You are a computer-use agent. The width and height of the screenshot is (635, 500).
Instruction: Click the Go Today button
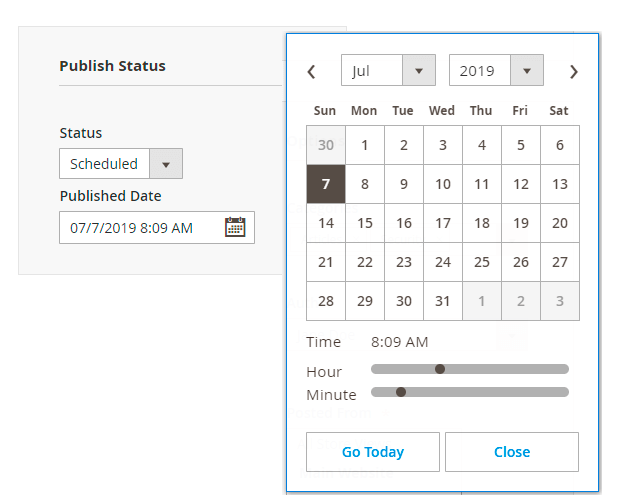click(x=373, y=452)
